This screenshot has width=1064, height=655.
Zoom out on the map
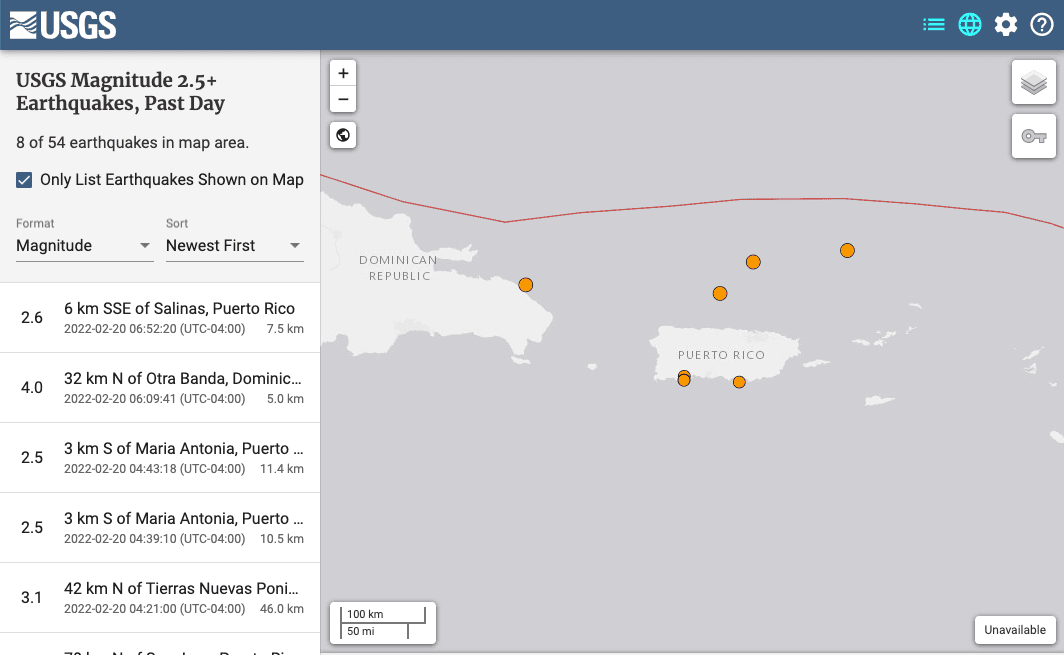tap(343, 99)
